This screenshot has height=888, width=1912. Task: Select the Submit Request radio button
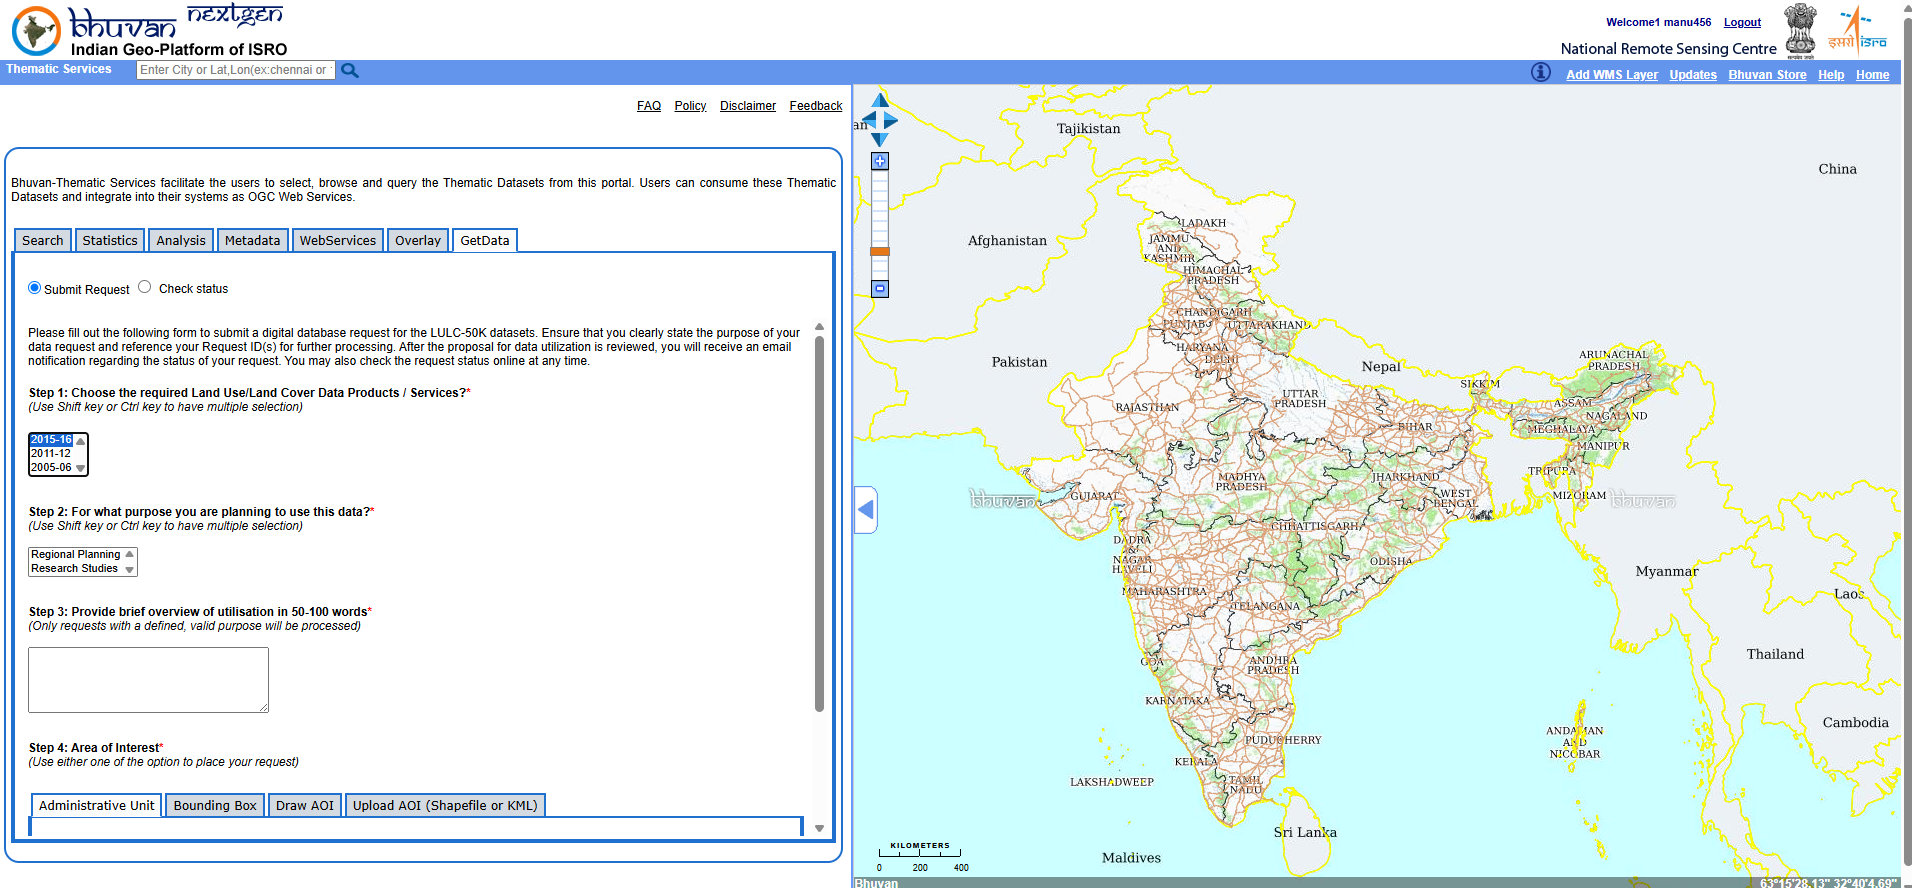pos(35,288)
